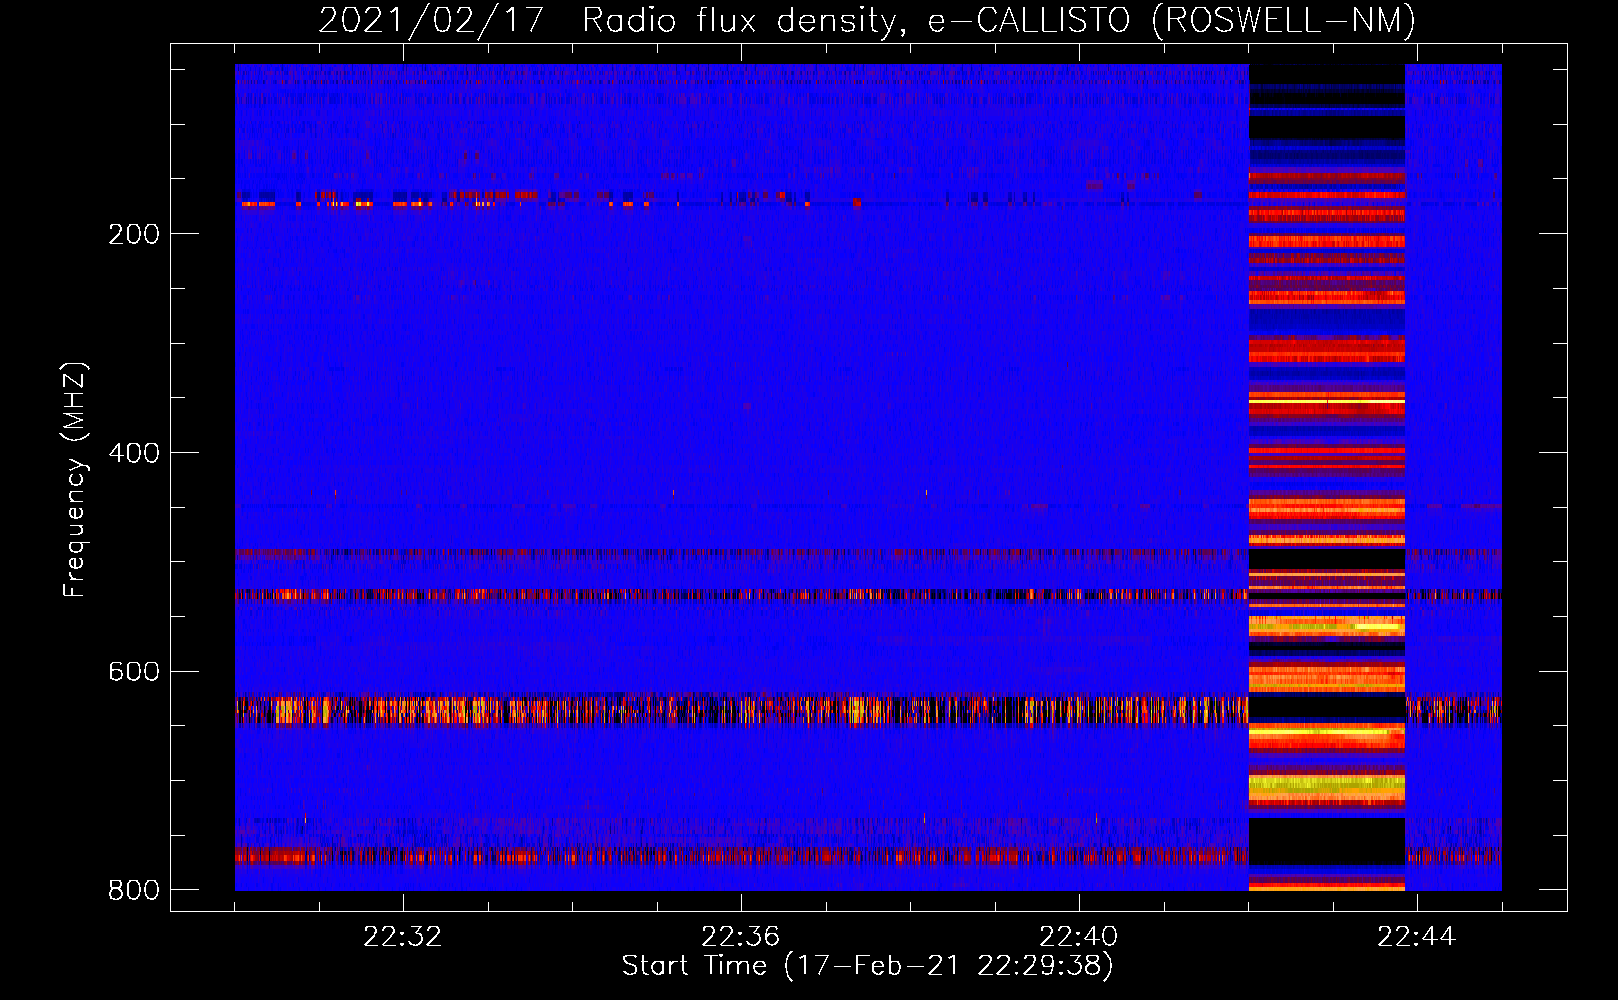Click the '22:32' time tick label
The height and width of the screenshot is (1000, 1618).
(403, 936)
